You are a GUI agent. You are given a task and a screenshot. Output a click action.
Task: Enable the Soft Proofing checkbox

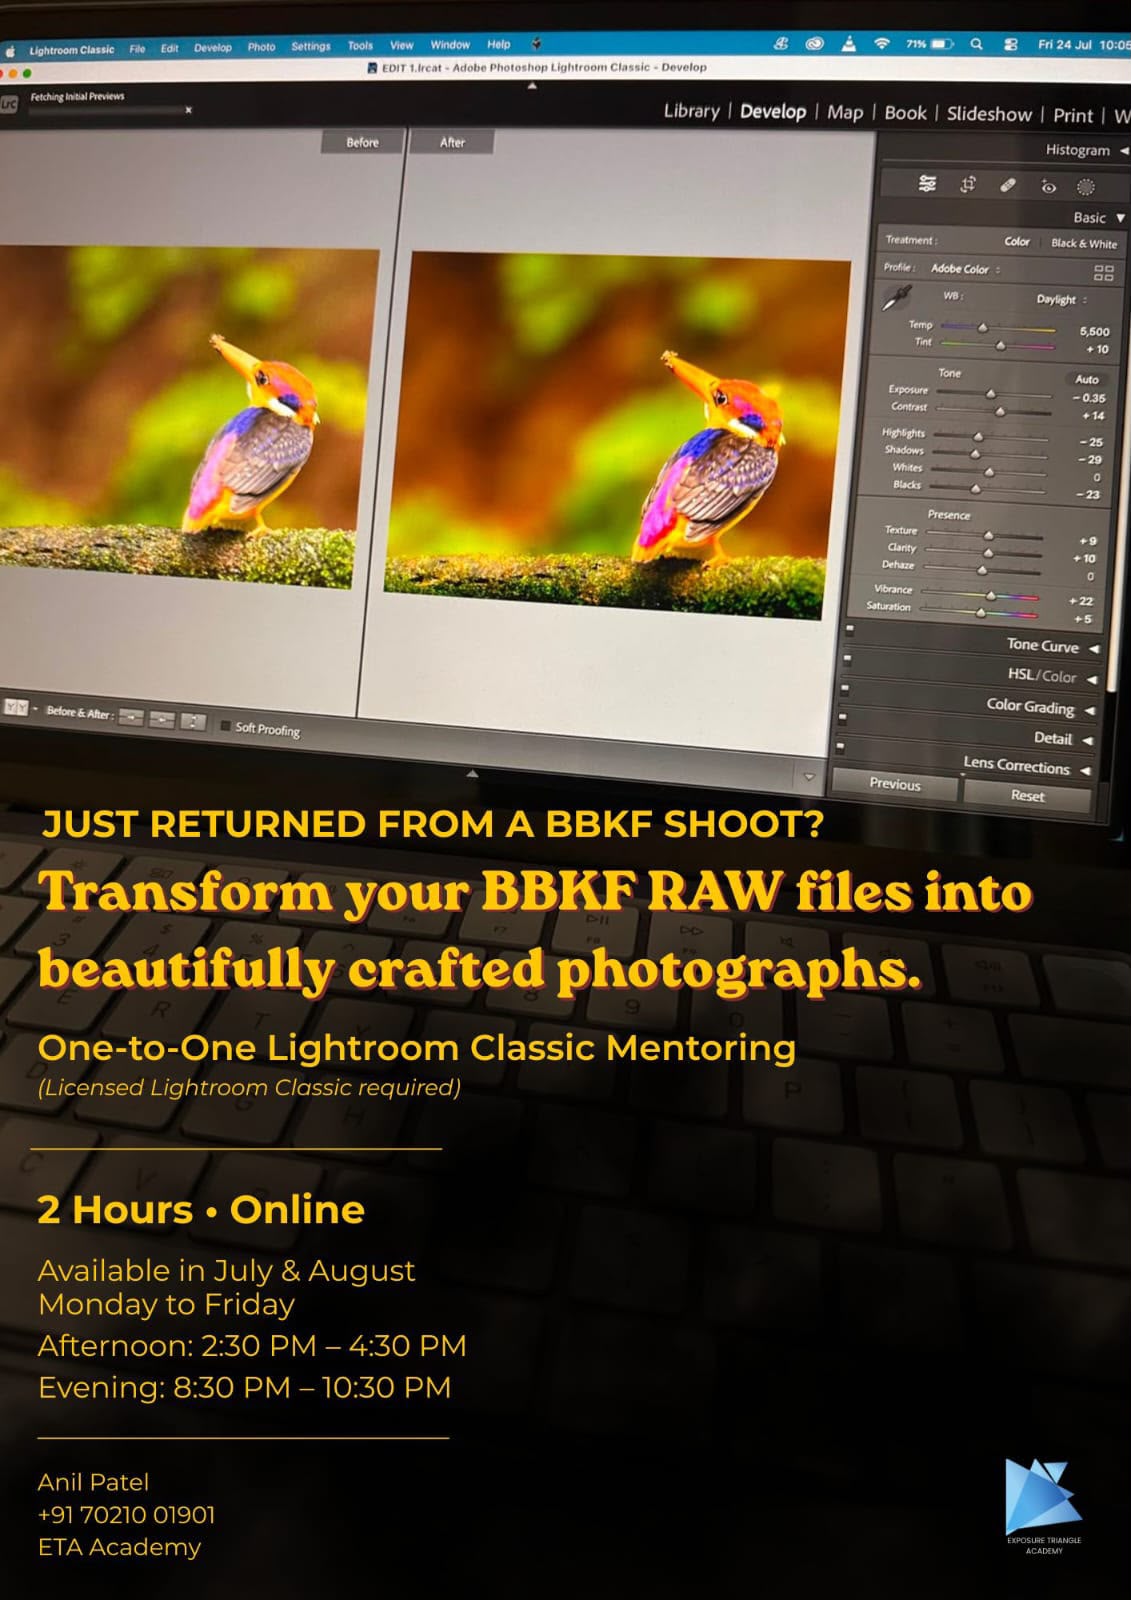pyautogui.click(x=225, y=726)
